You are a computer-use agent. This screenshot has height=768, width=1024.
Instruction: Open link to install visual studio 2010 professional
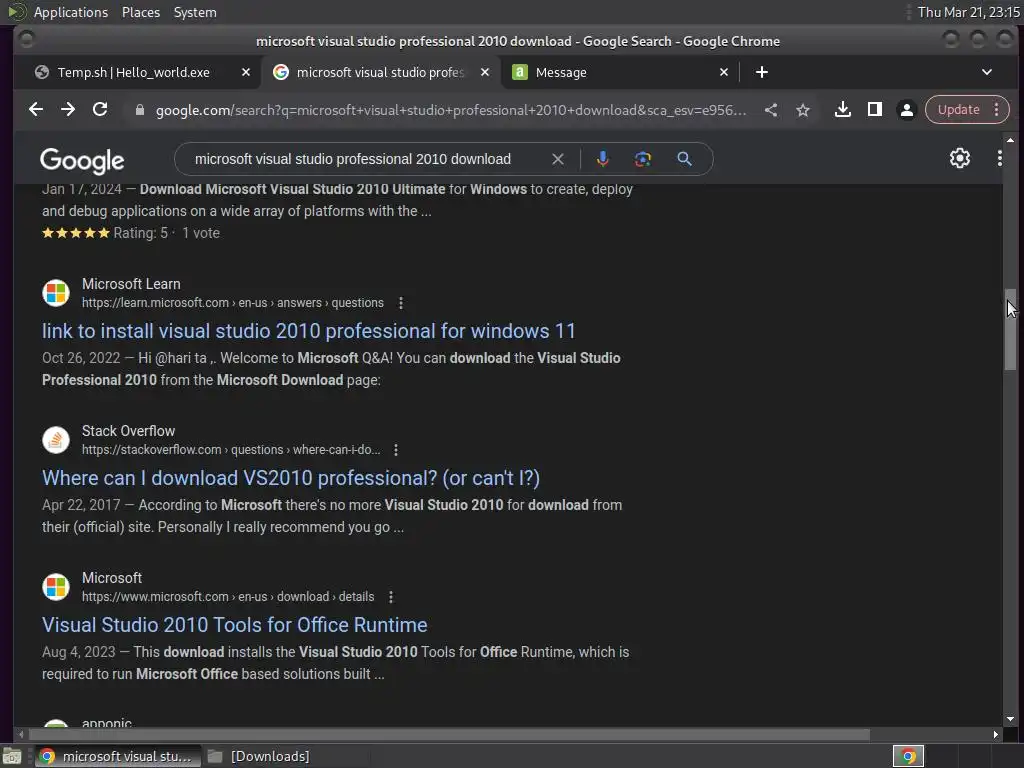309,331
